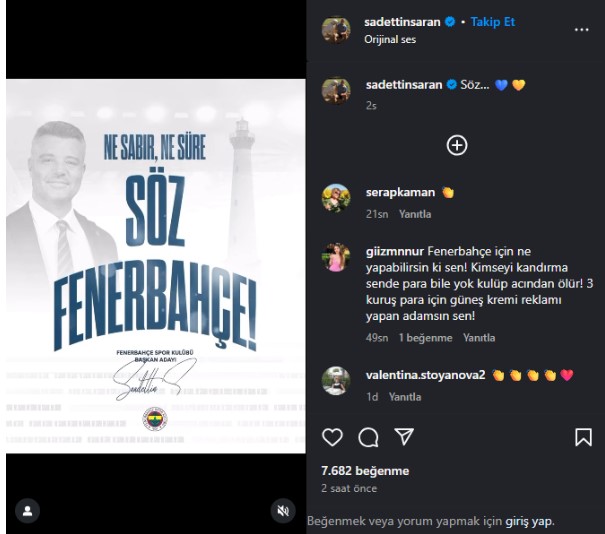The width and height of the screenshot is (605, 534).
Task: Share post via paper plane icon
Action: click(x=404, y=437)
